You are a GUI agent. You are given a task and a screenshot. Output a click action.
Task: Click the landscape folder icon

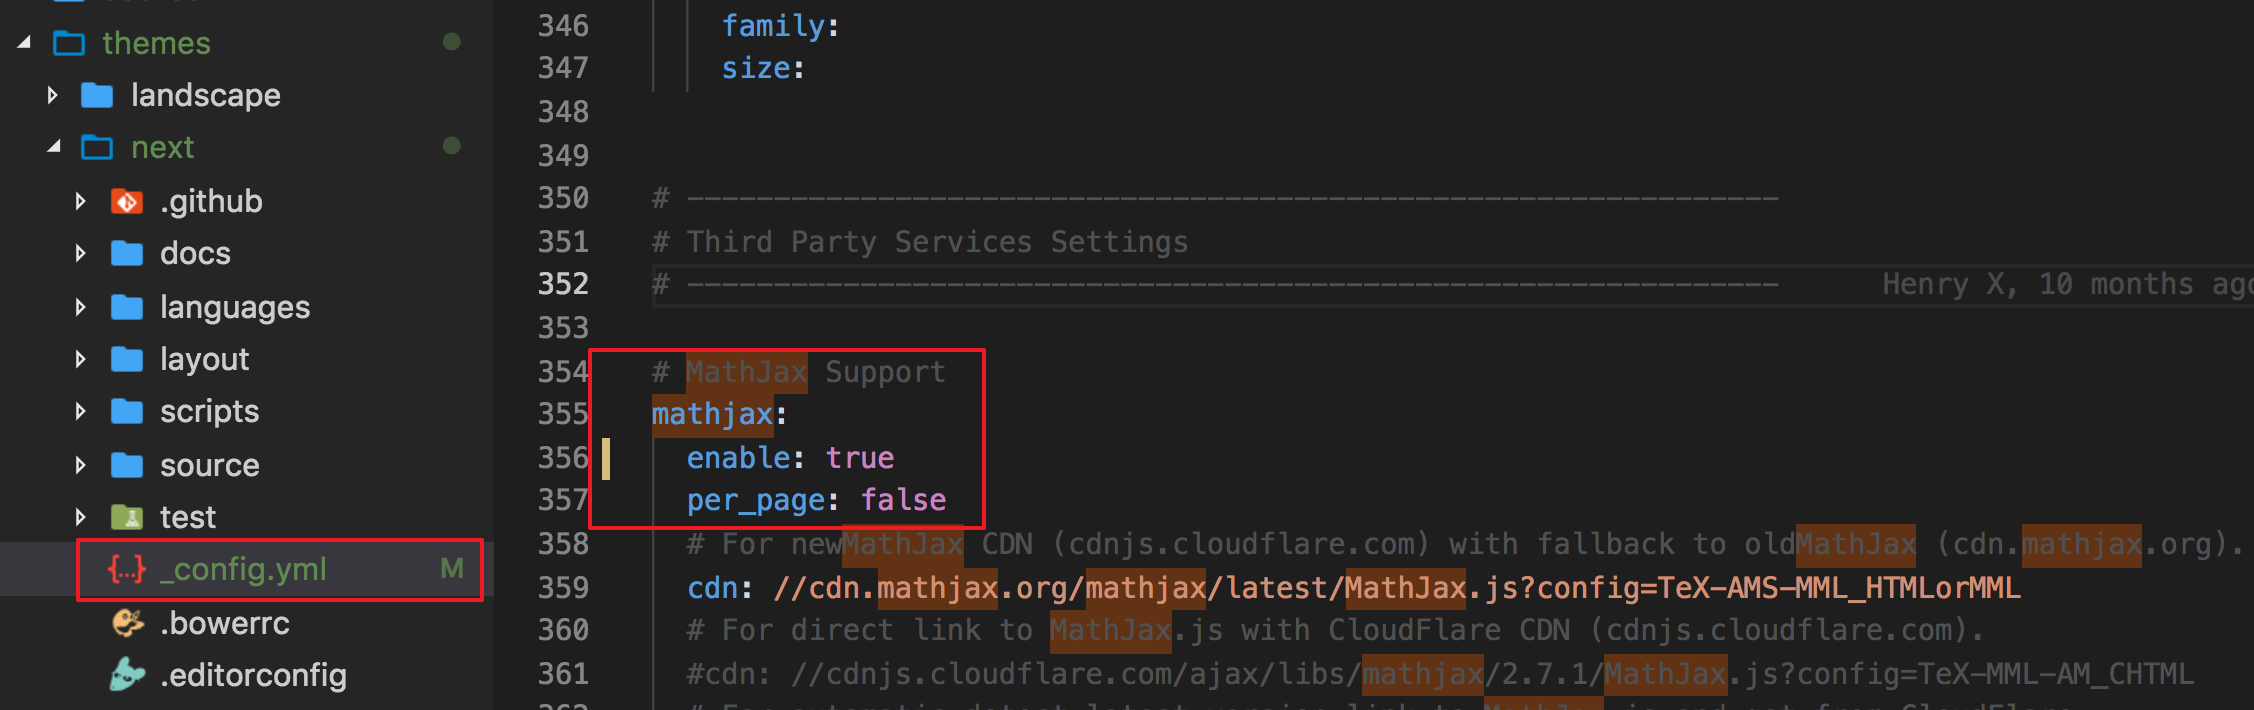click(97, 95)
